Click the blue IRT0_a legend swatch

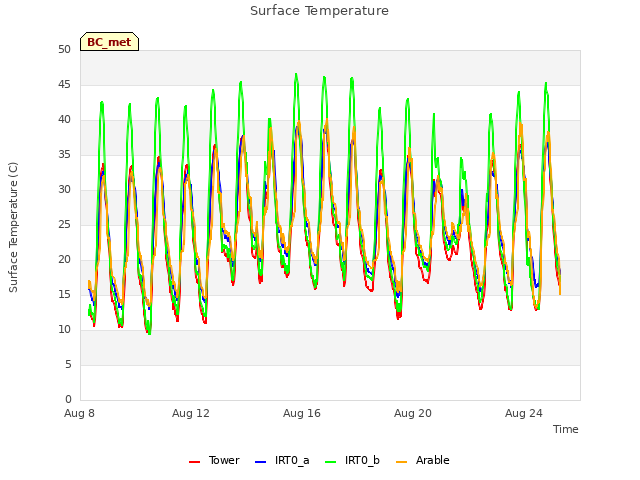(260, 462)
